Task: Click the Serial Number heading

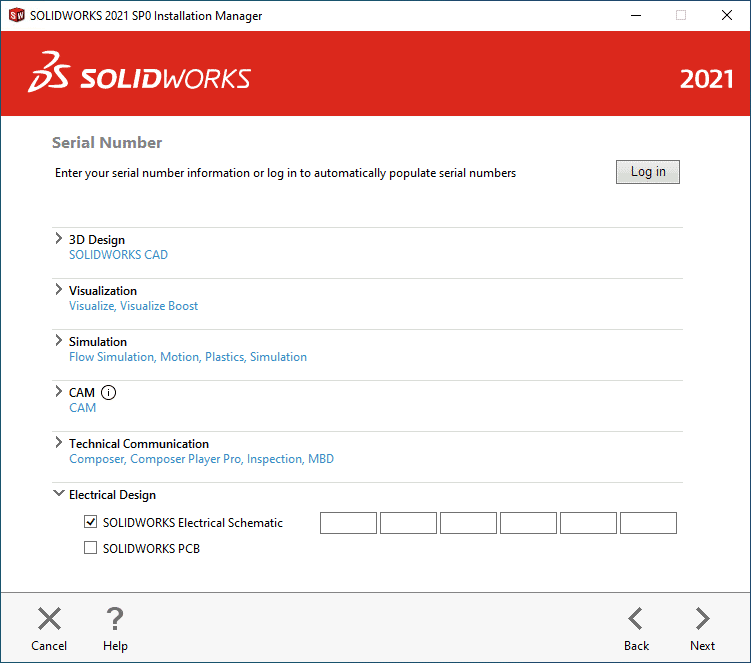Action: click(107, 143)
